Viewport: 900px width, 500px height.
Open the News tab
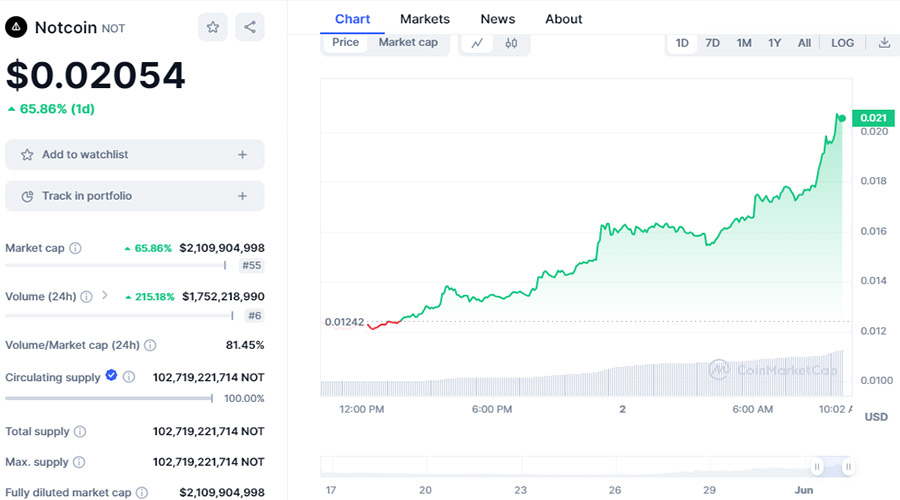point(498,19)
